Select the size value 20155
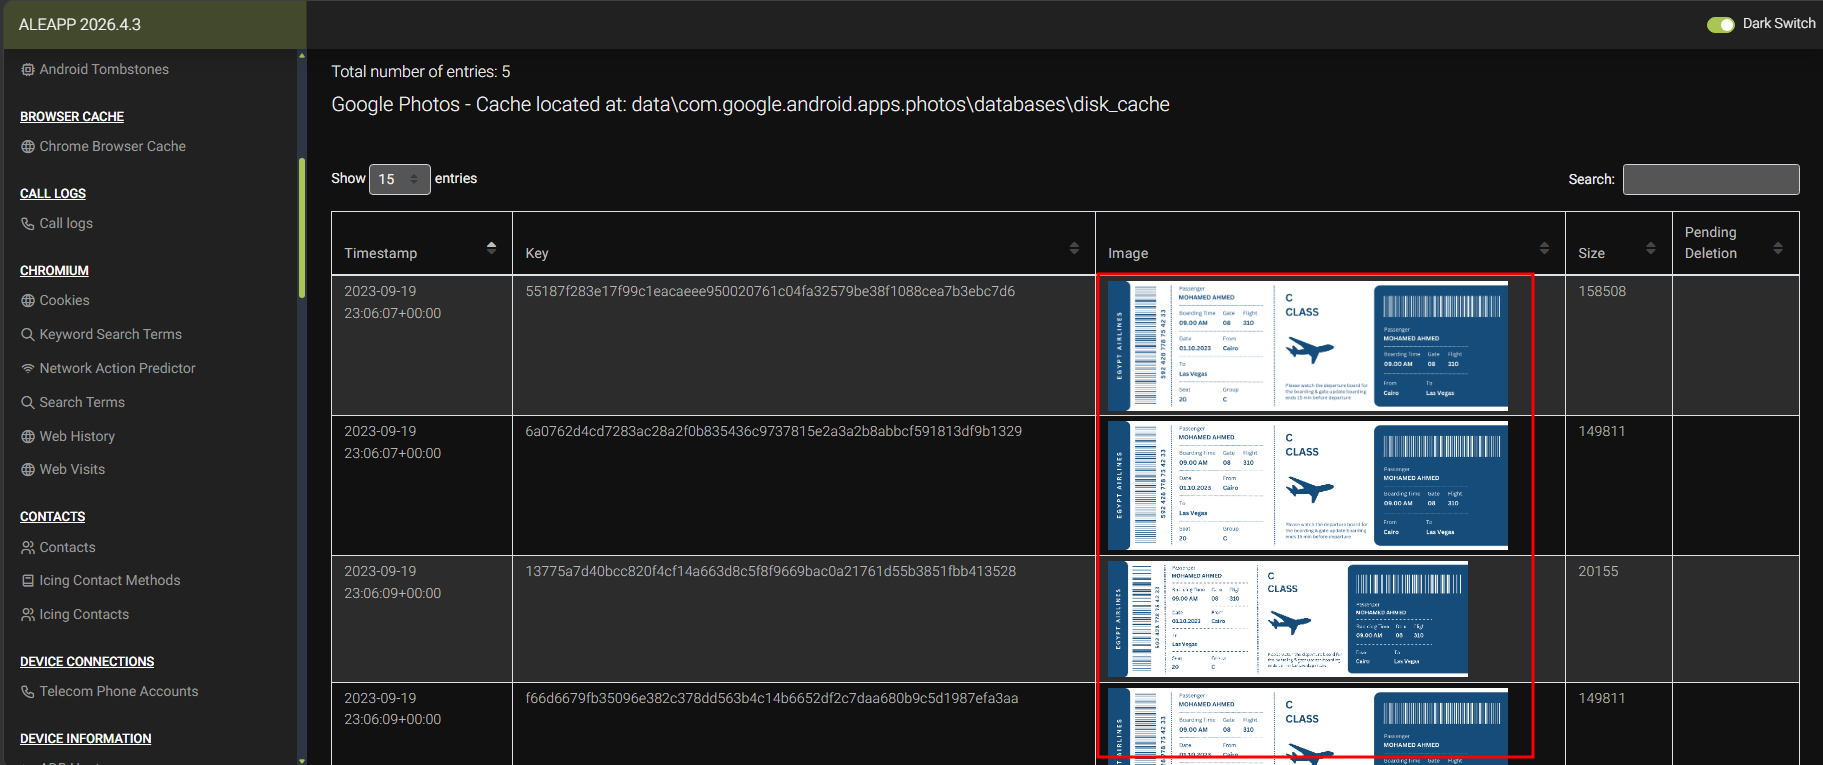 click(1598, 572)
